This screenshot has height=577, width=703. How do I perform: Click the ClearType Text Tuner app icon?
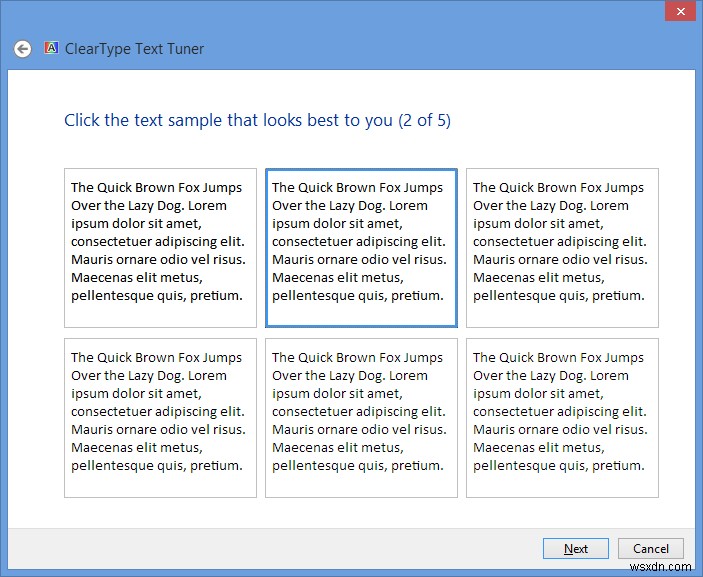tap(51, 48)
